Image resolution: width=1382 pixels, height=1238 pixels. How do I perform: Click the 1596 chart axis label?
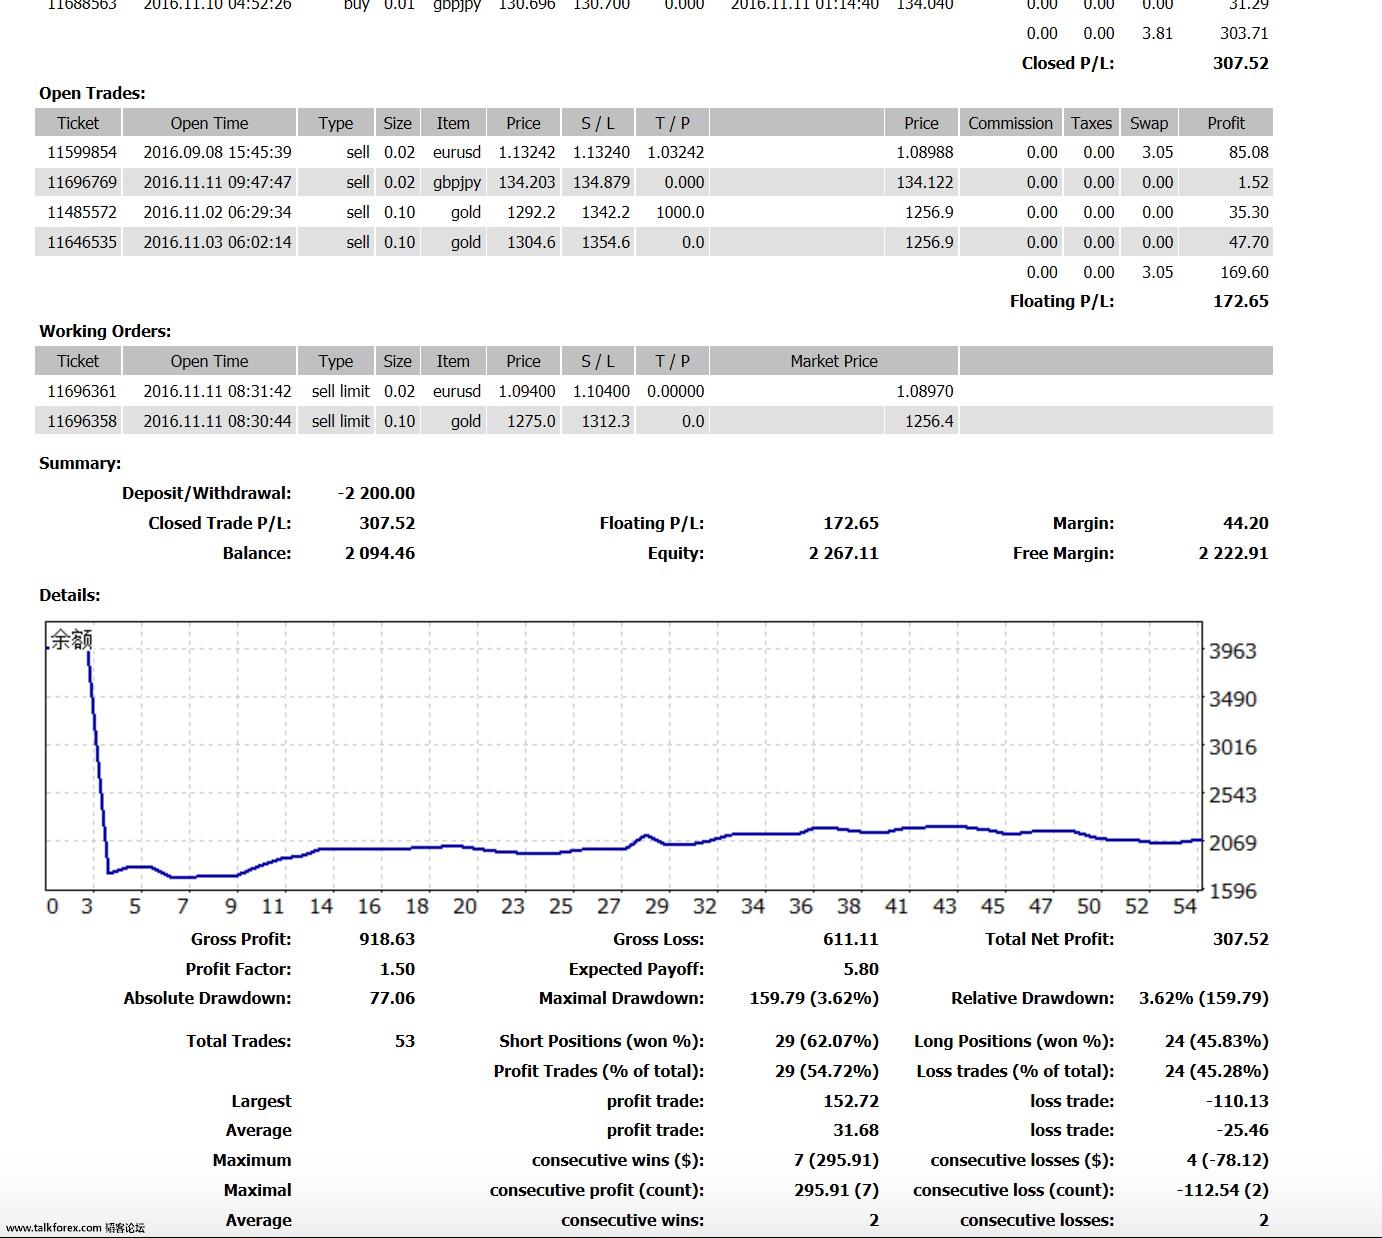(1232, 891)
